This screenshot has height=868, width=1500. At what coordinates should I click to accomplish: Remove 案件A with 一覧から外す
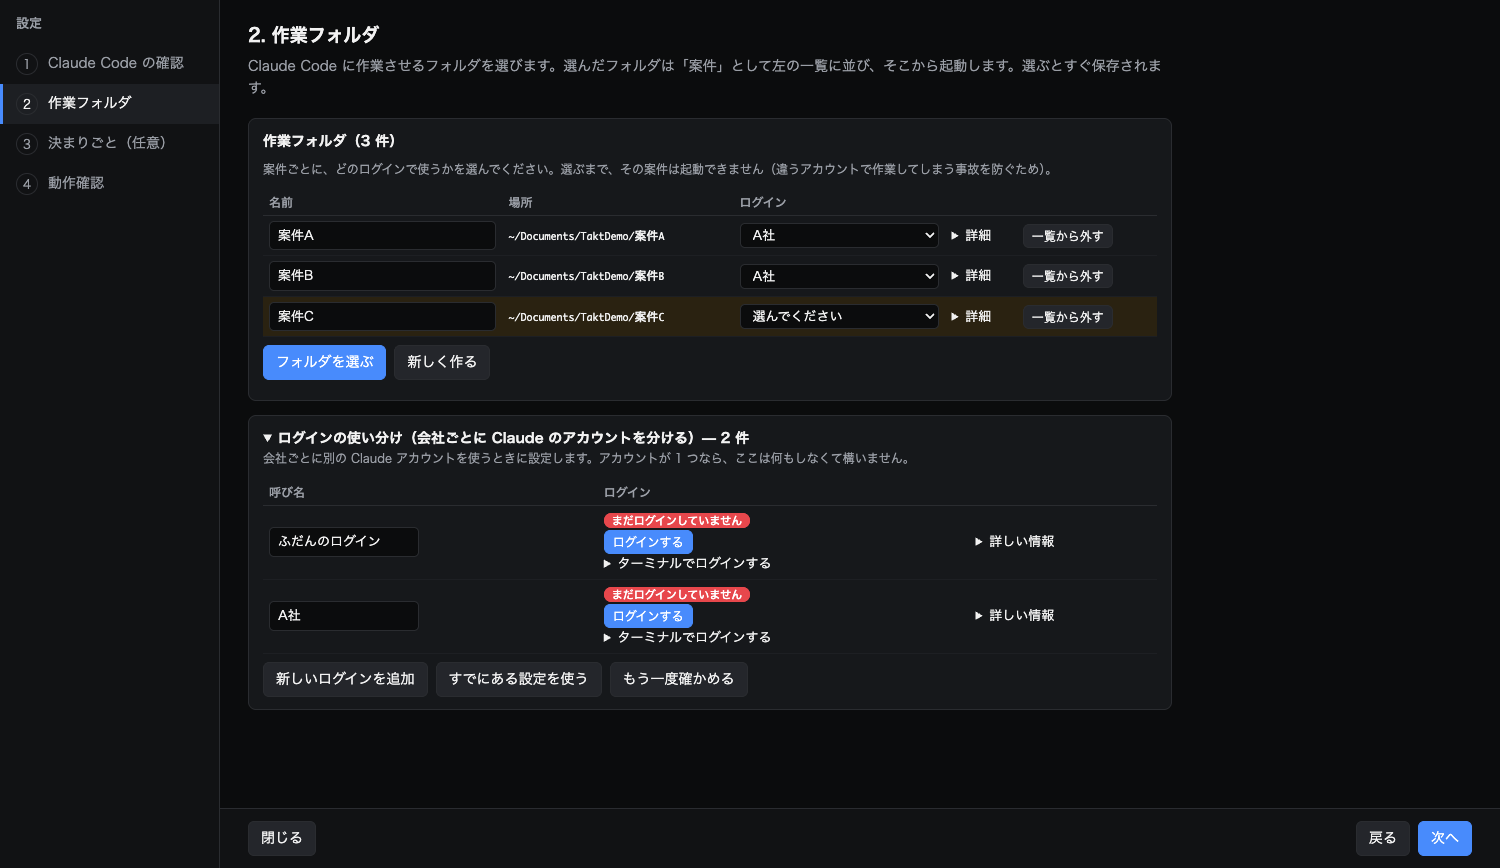click(1067, 236)
